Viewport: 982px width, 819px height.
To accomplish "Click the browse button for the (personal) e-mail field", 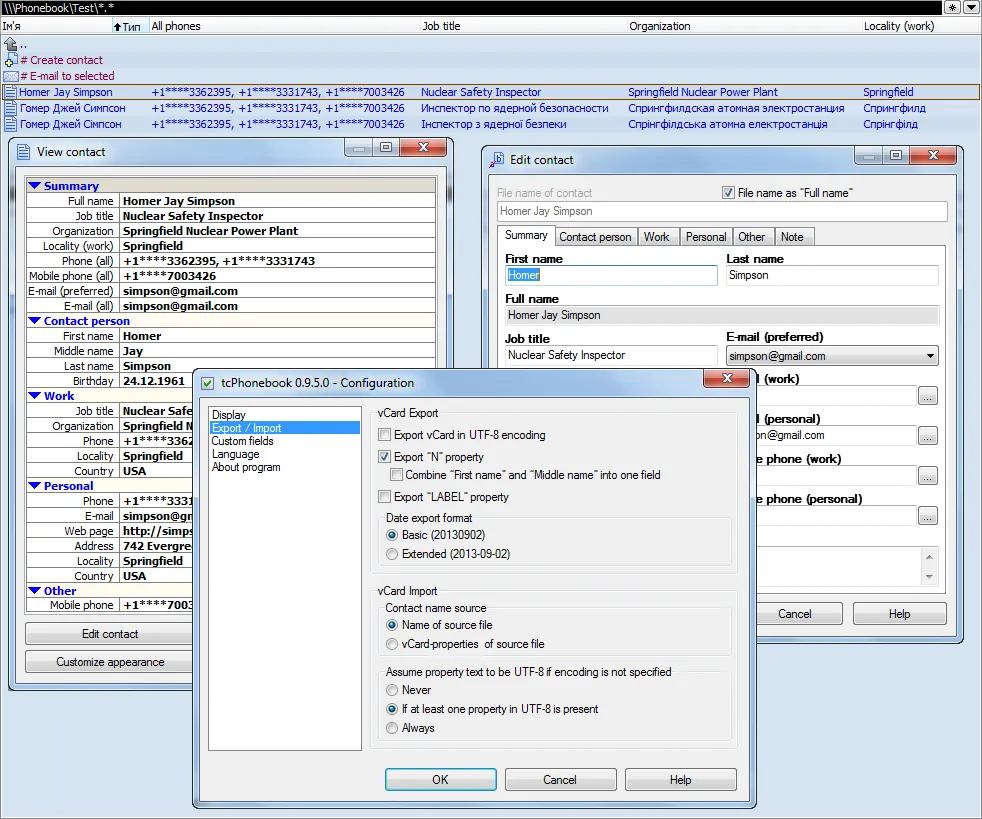I will pyautogui.click(x=928, y=436).
